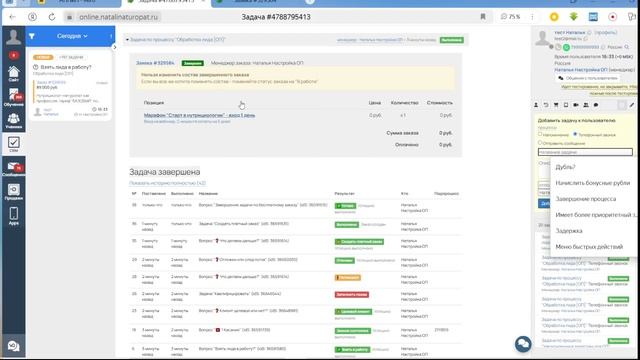Image resolution: width=640 pixels, height=360 pixels.
Task: Click the search magnifier icon next to Россия
Action: pyautogui.click(x=627, y=47)
